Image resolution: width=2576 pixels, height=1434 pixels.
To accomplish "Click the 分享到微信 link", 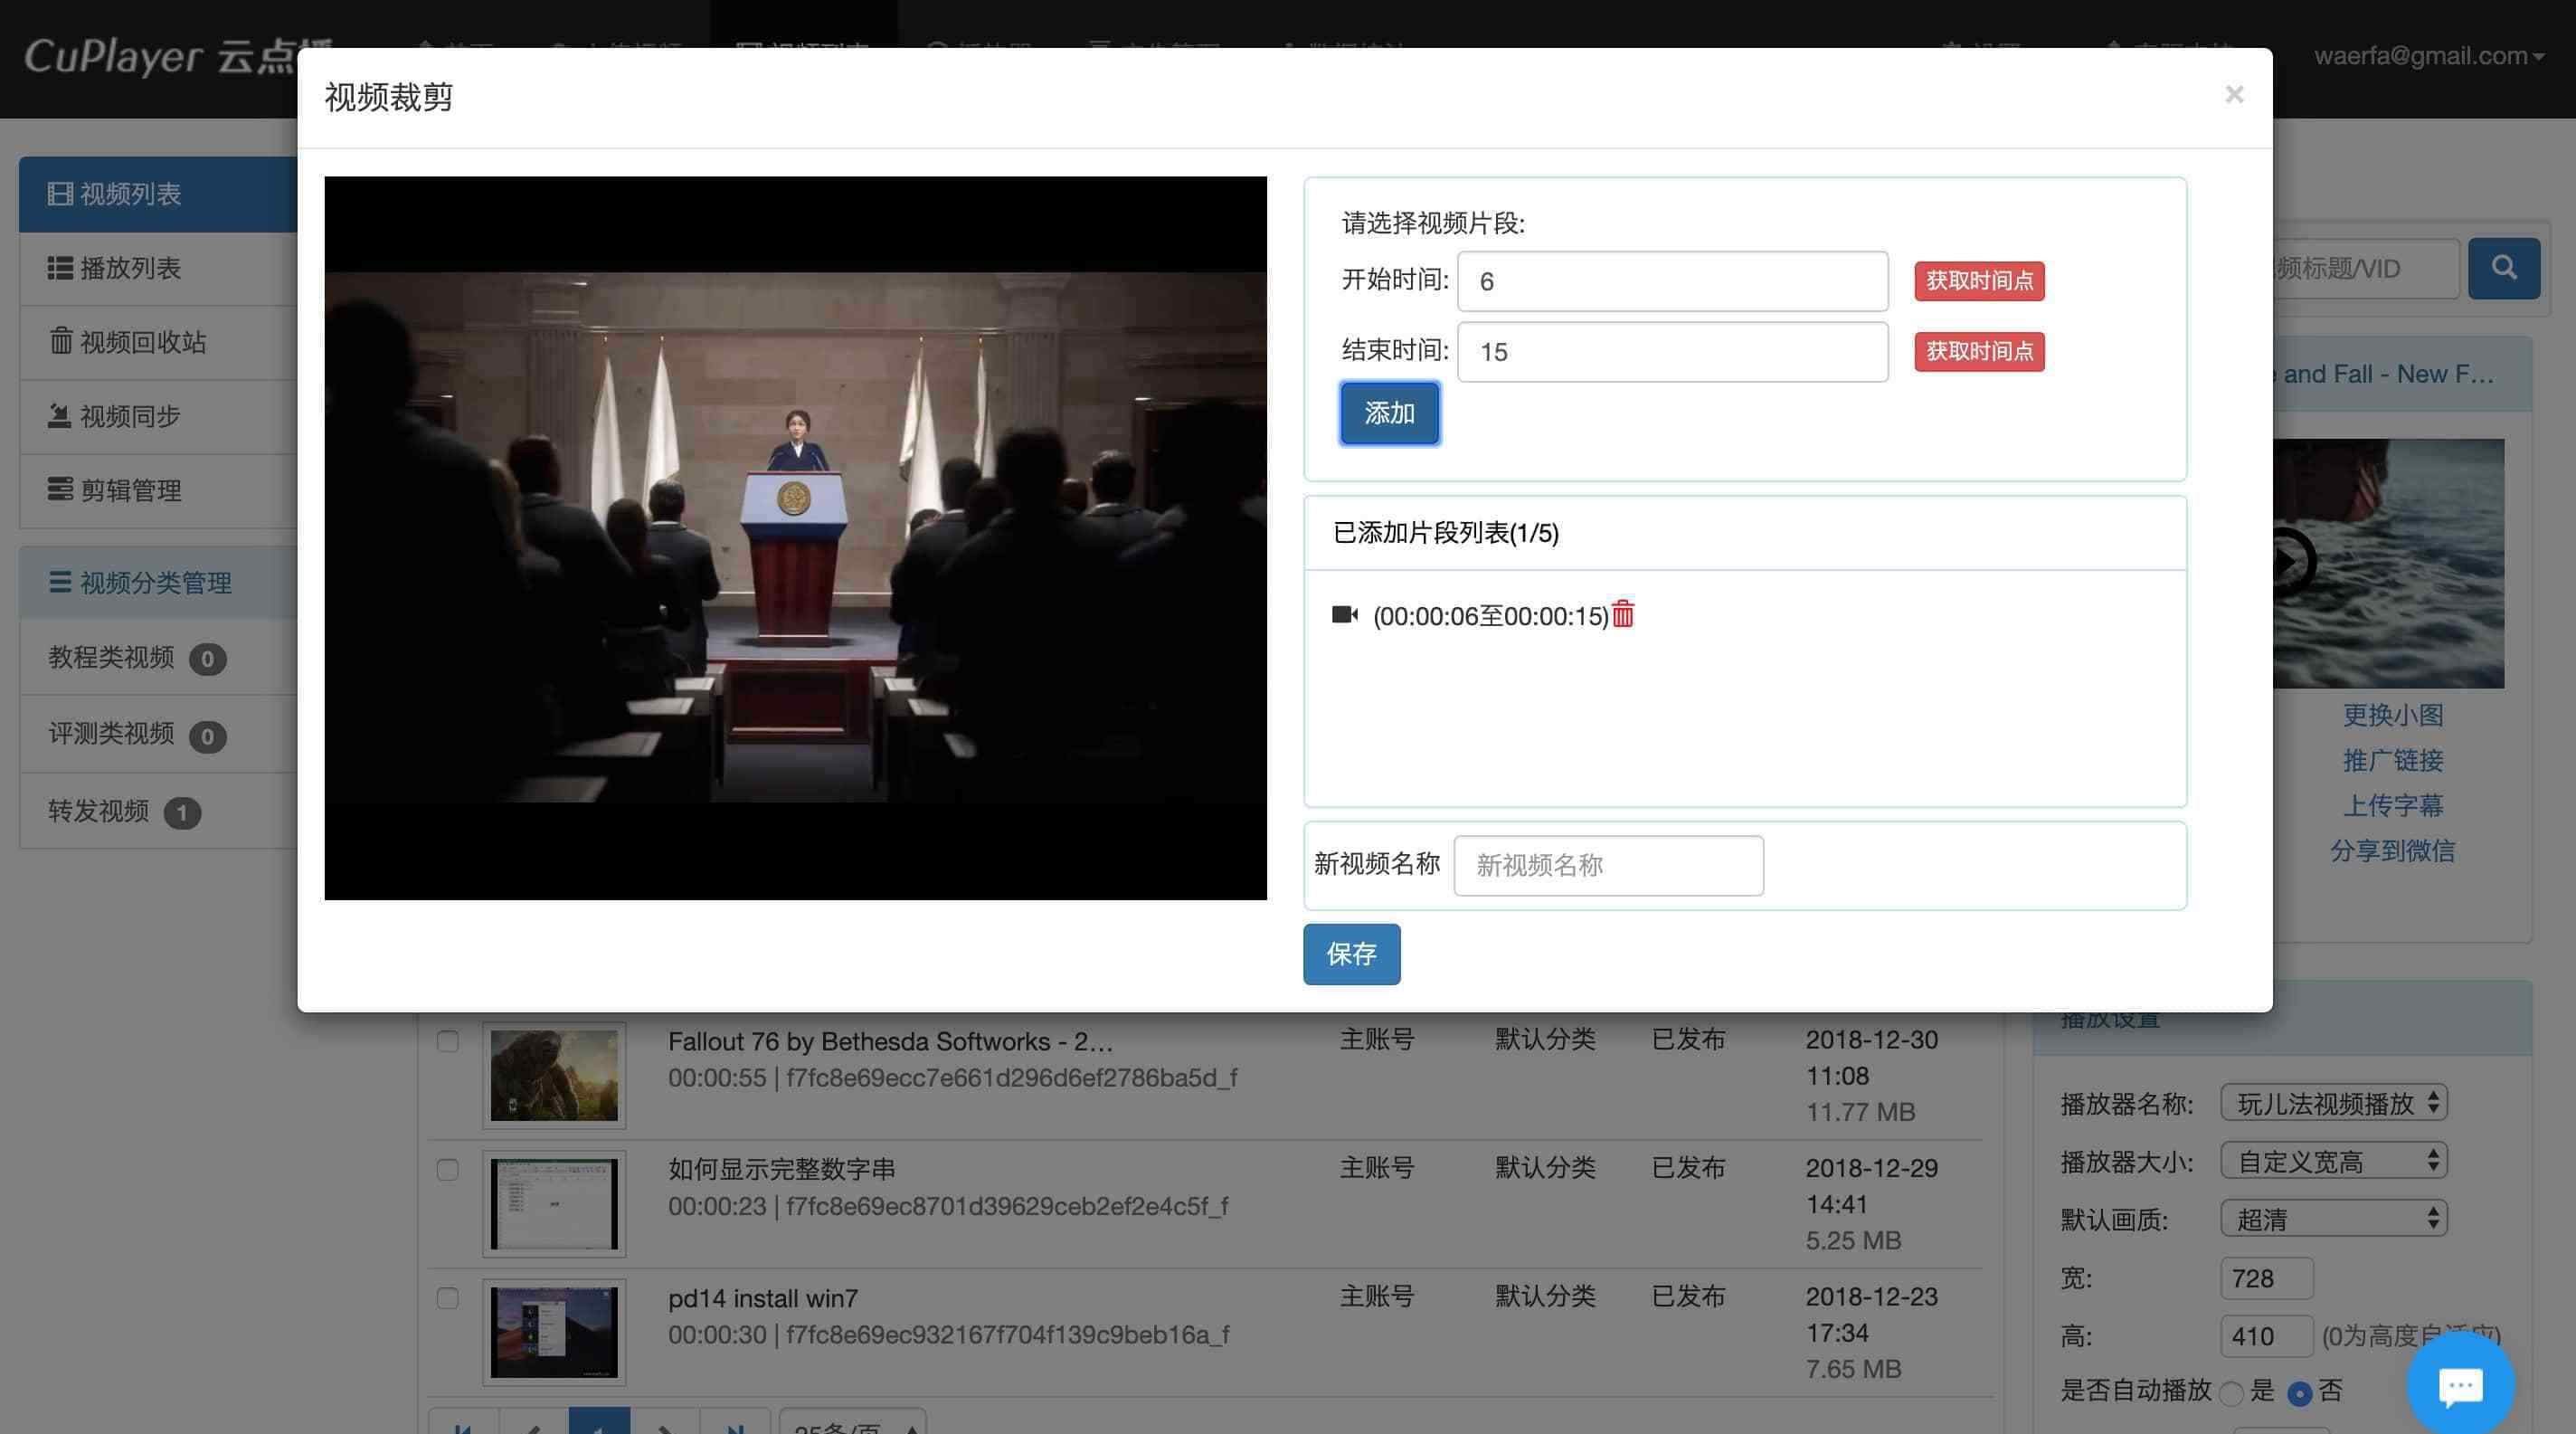I will (2392, 850).
